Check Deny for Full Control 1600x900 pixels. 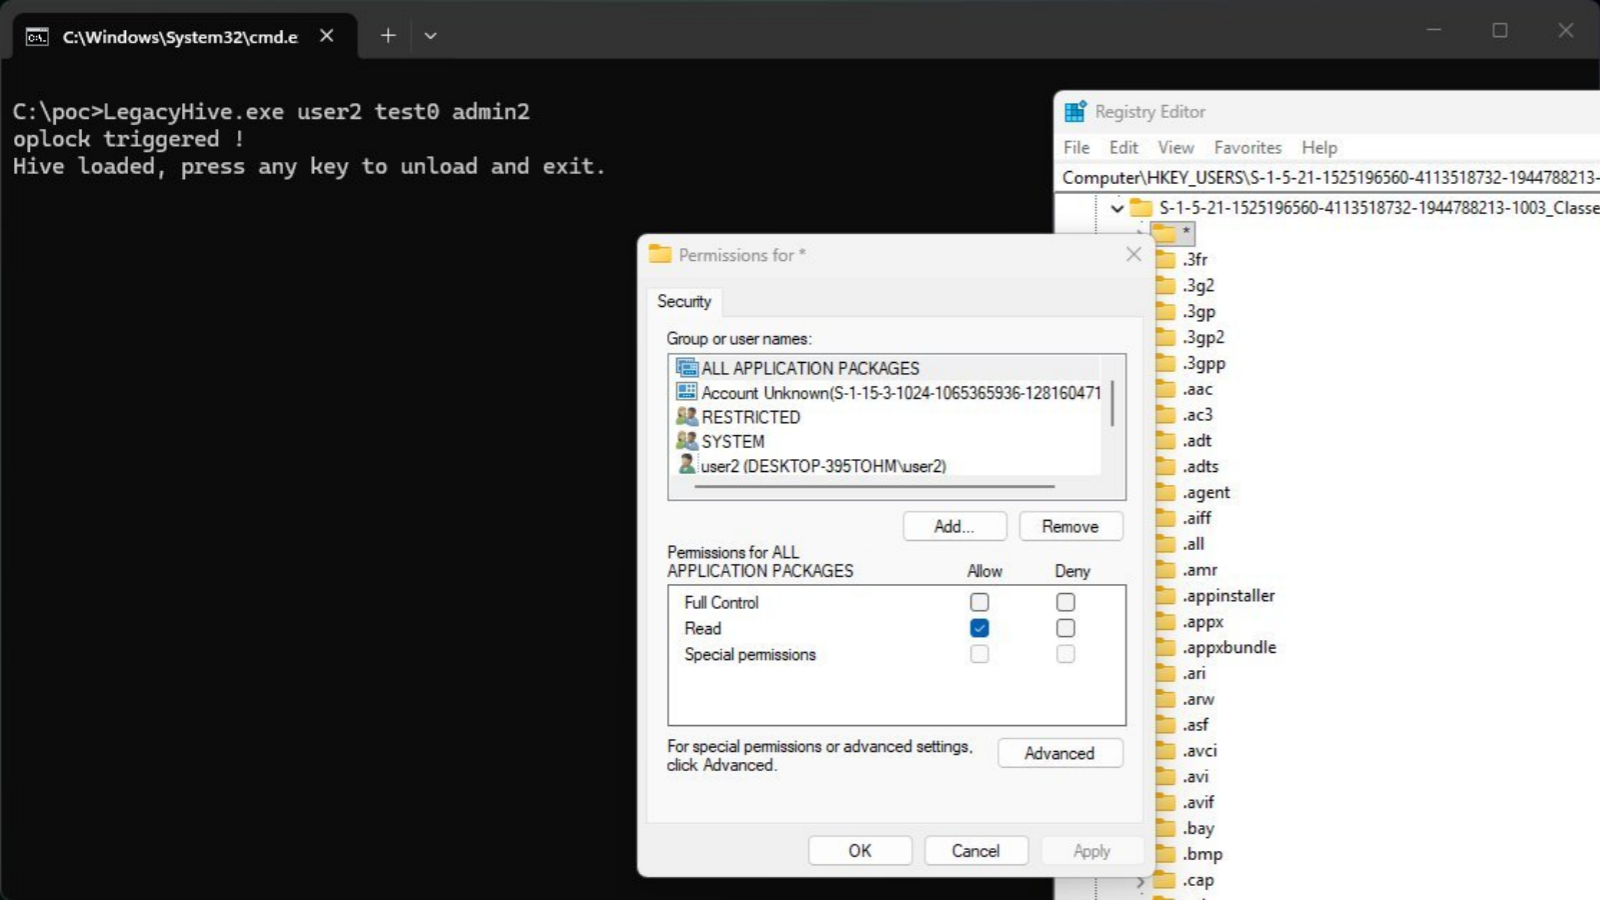[x=1065, y=602]
